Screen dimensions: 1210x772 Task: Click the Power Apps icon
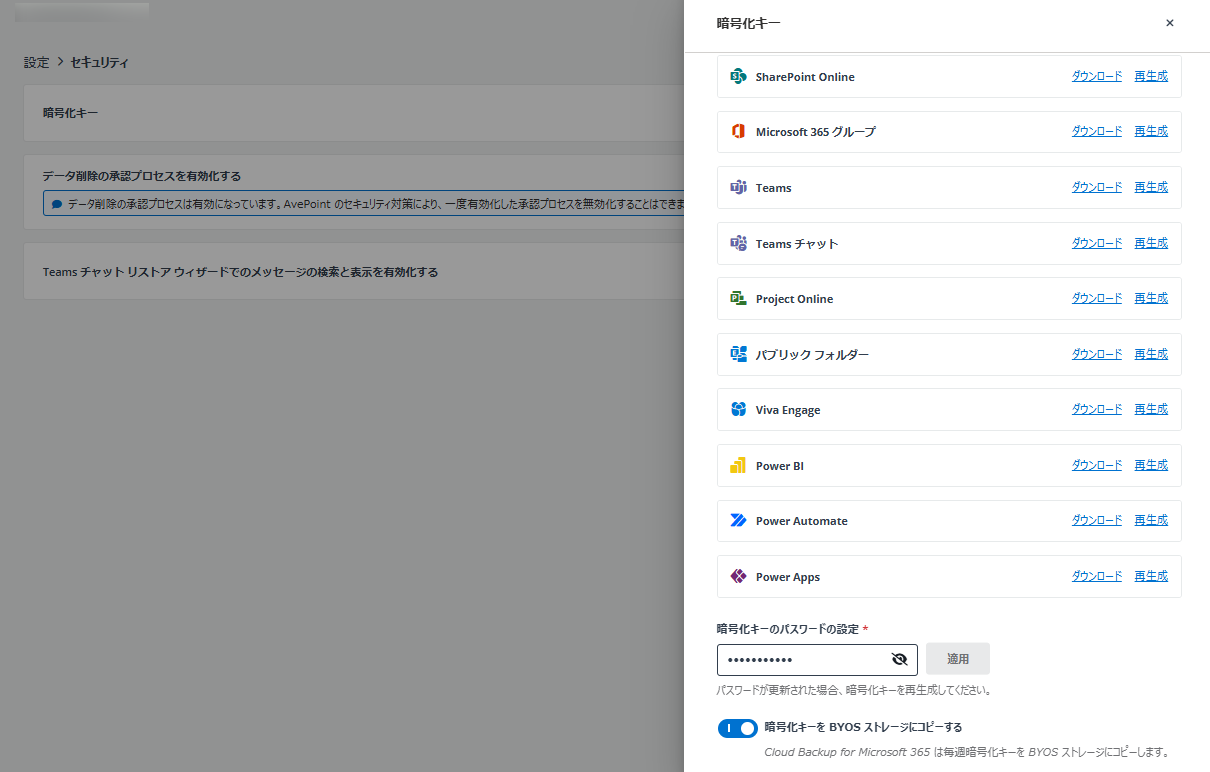tap(739, 577)
